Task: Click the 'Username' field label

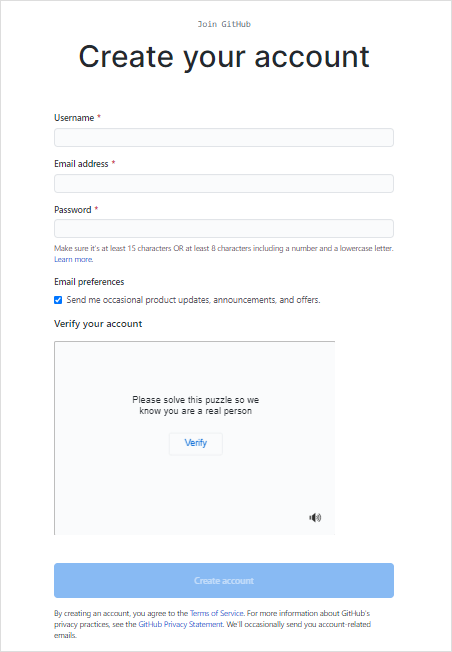Action: click(74, 118)
